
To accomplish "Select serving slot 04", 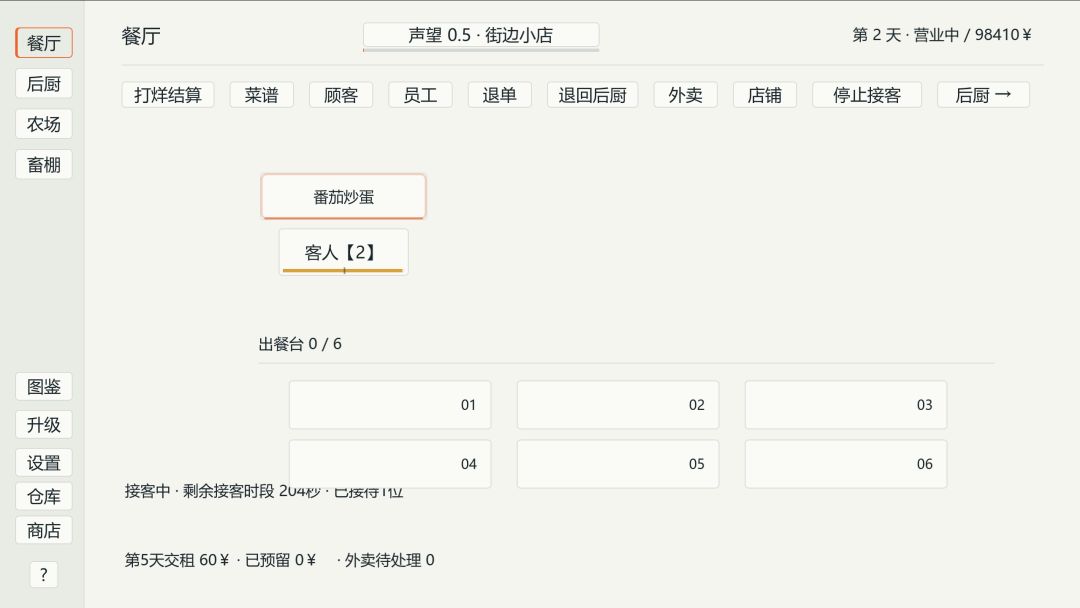I will [x=390, y=464].
